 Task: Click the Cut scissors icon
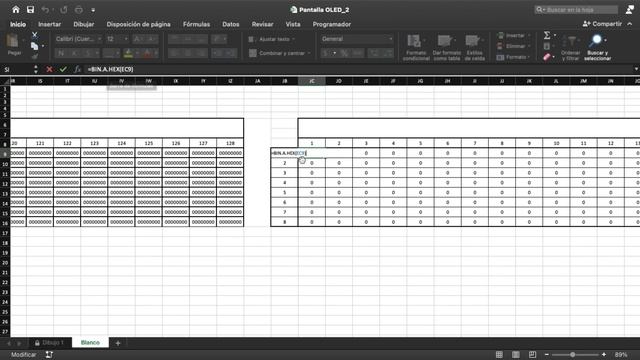pos(35,35)
